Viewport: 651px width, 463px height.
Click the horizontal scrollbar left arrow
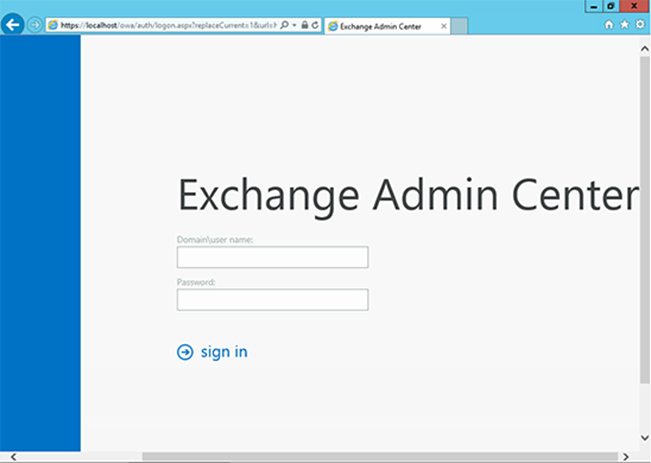[x=12, y=456]
